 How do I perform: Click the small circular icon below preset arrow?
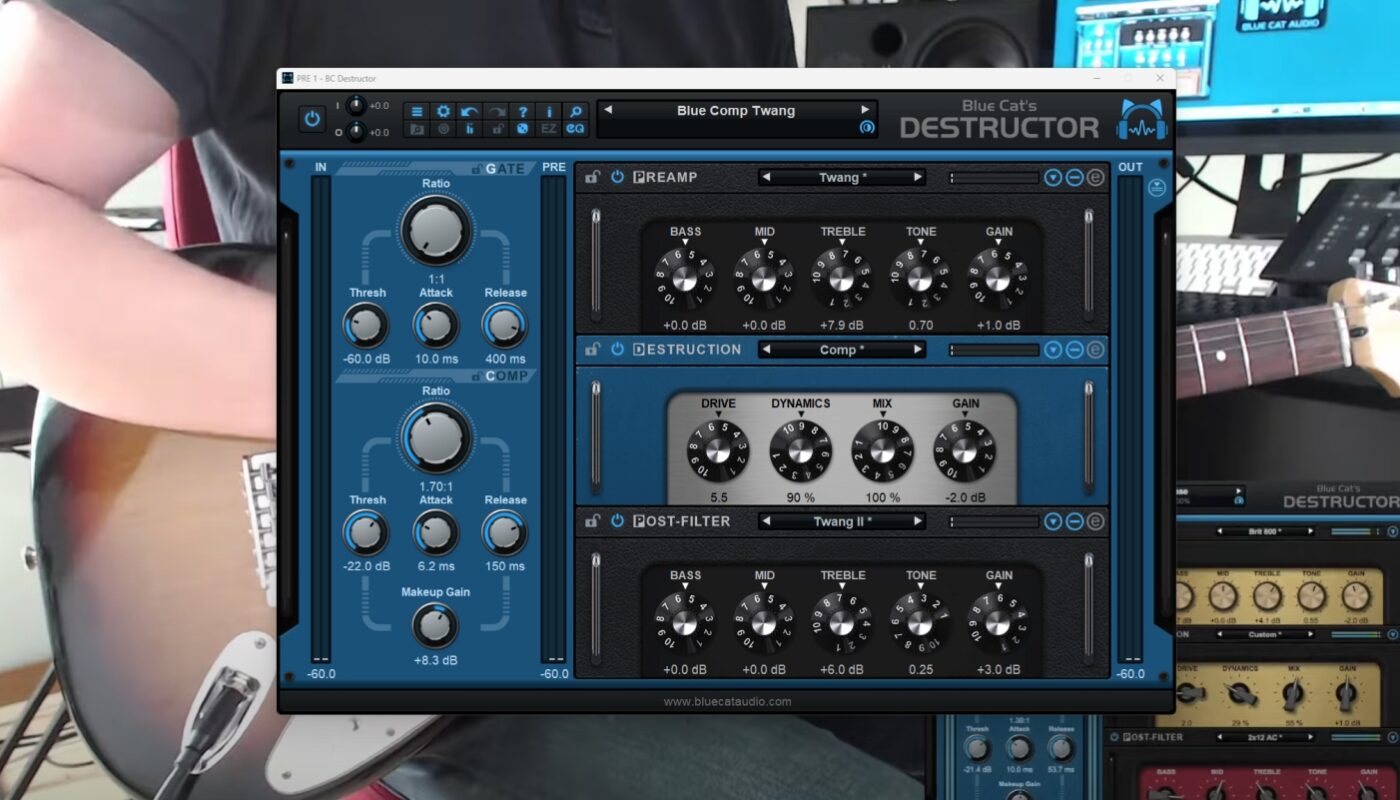[866, 127]
